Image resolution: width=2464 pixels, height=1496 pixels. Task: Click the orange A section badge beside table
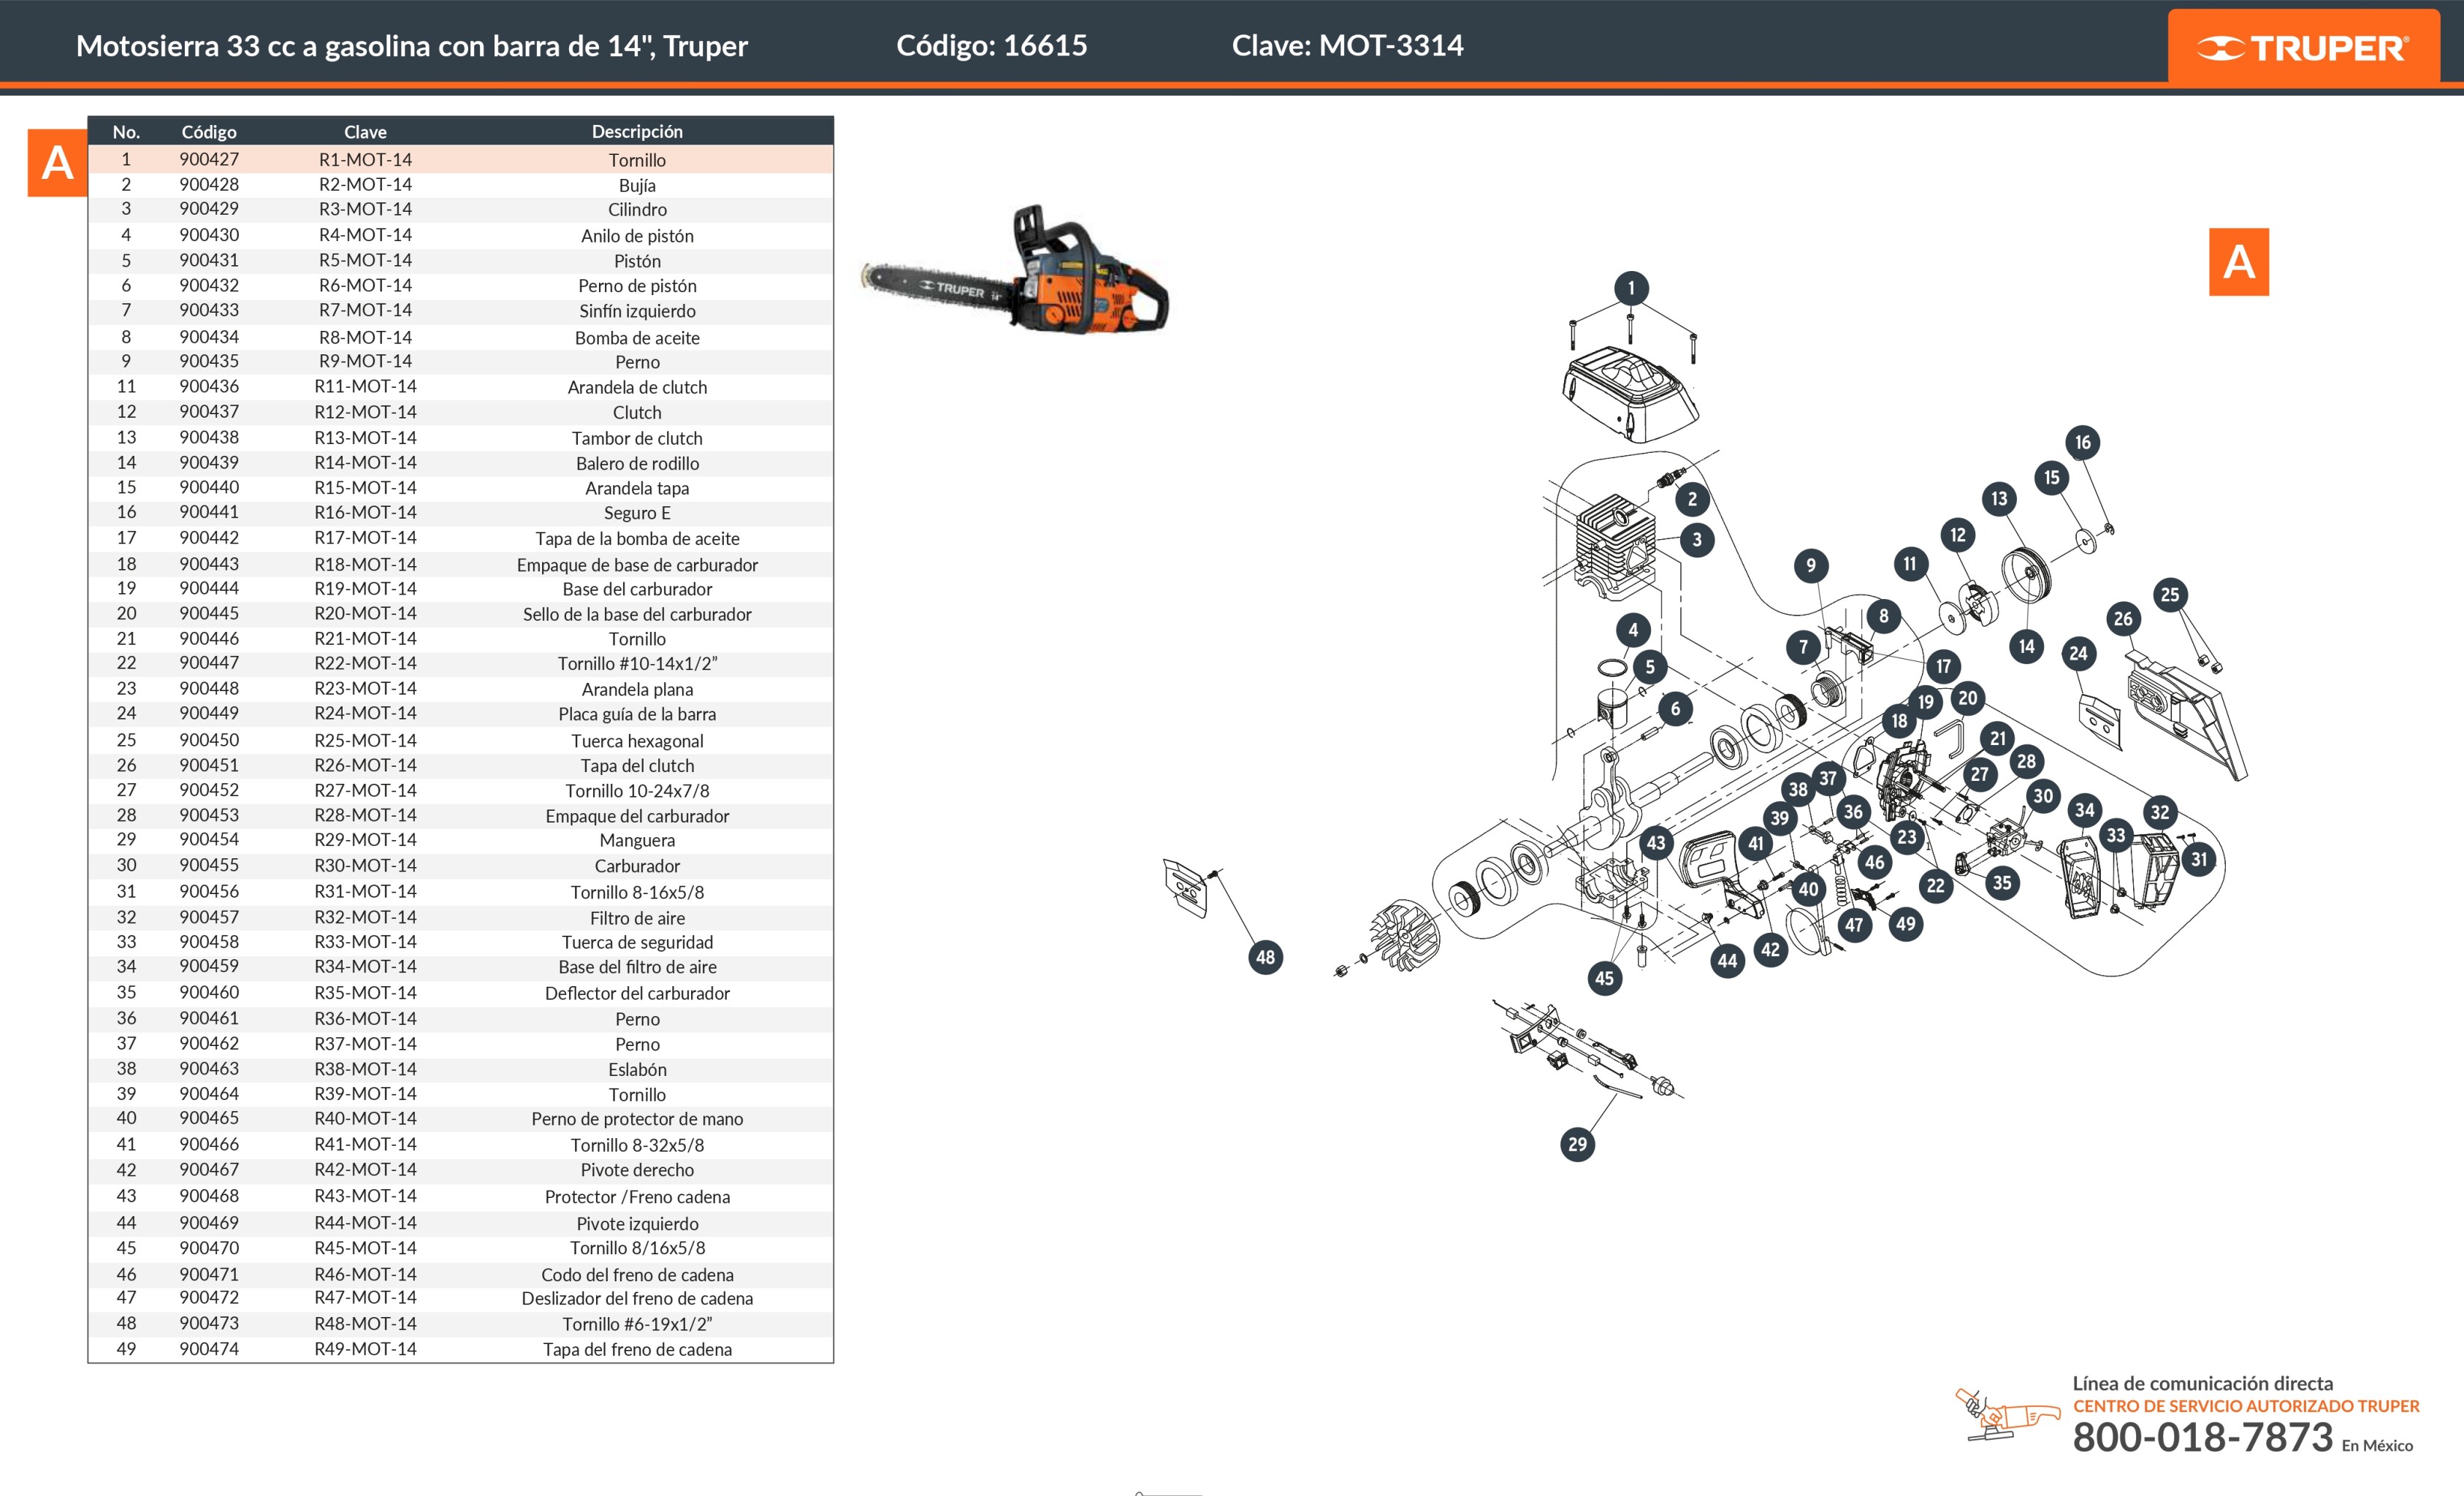pyautogui.click(x=57, y=162)
